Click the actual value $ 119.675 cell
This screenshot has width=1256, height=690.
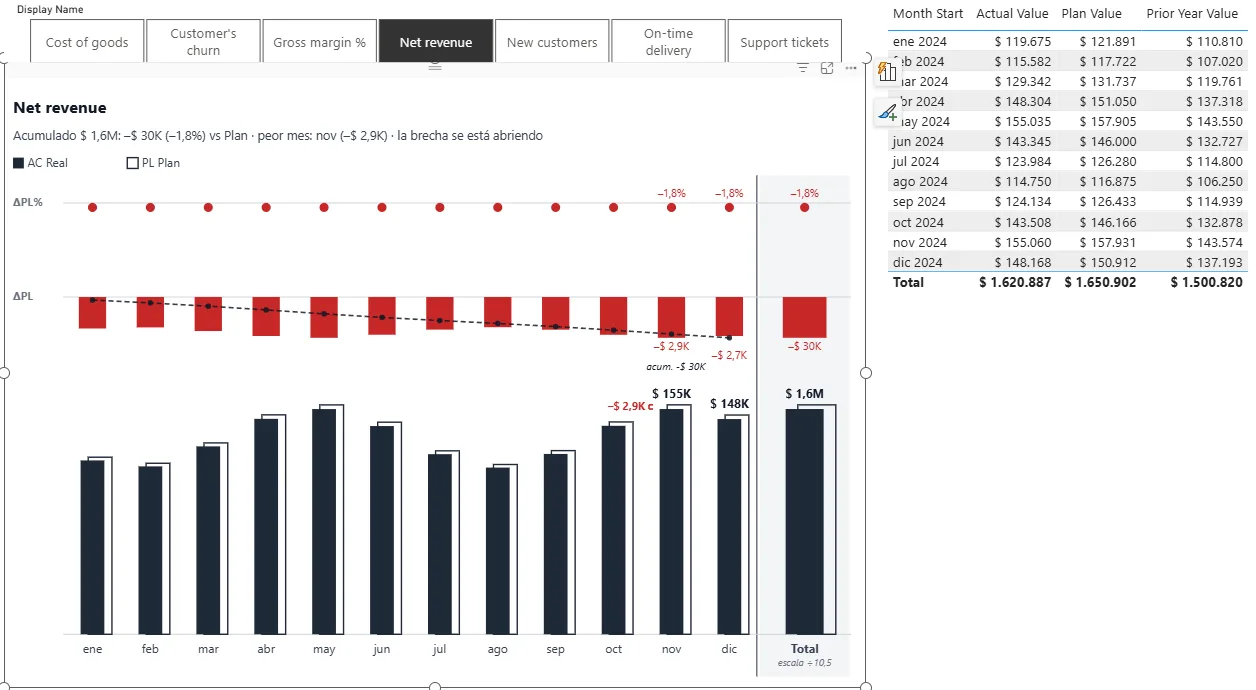click(1022, 42)
